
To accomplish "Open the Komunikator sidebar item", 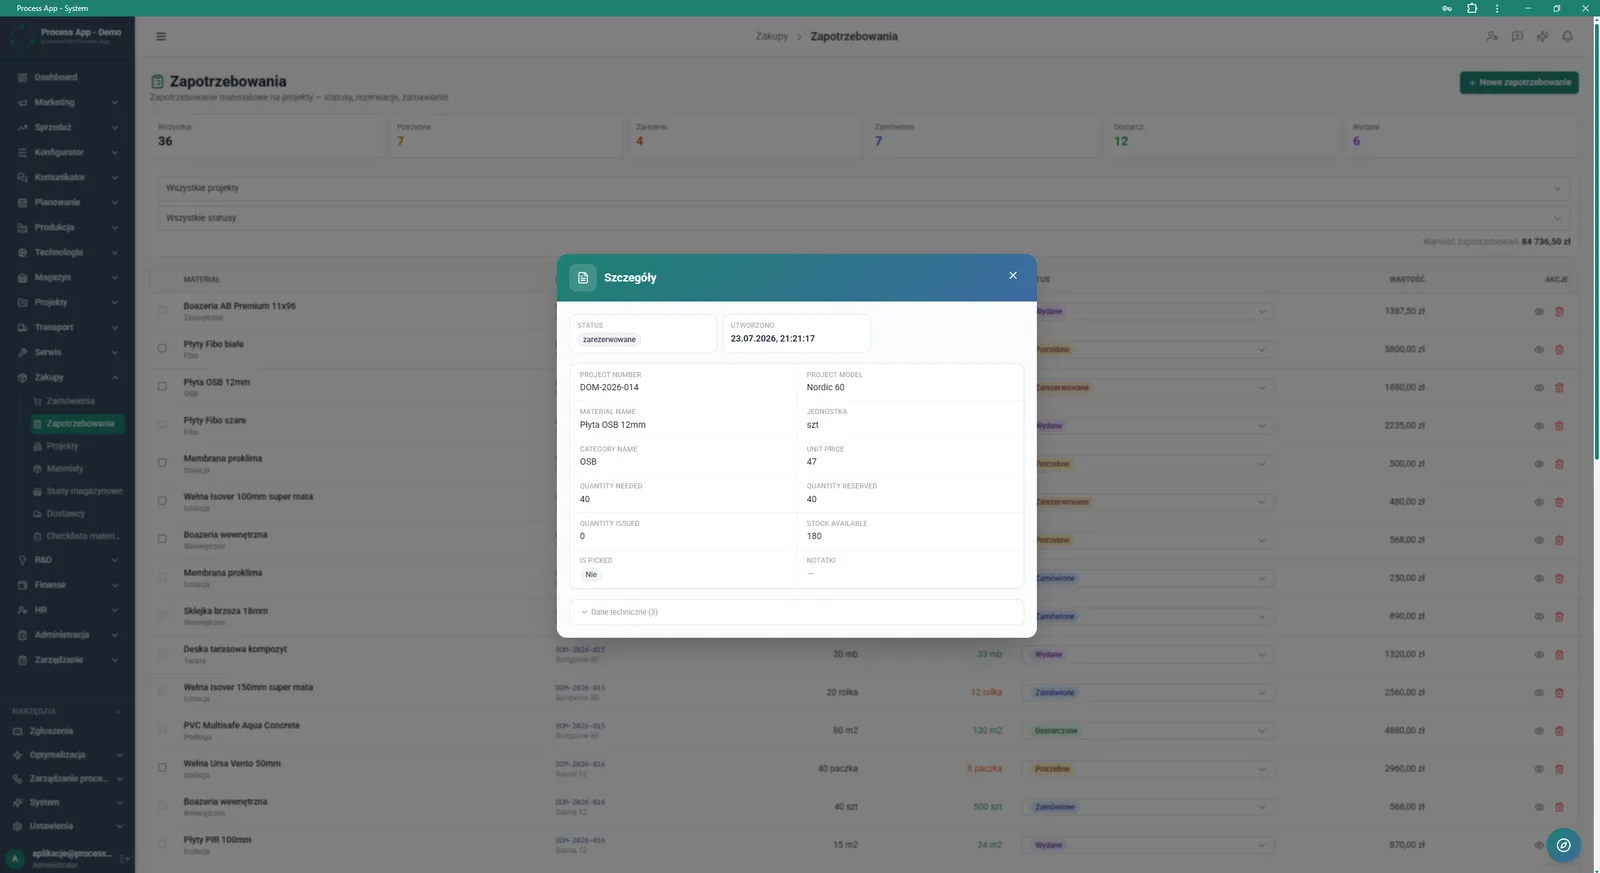I will click(67, 177).
